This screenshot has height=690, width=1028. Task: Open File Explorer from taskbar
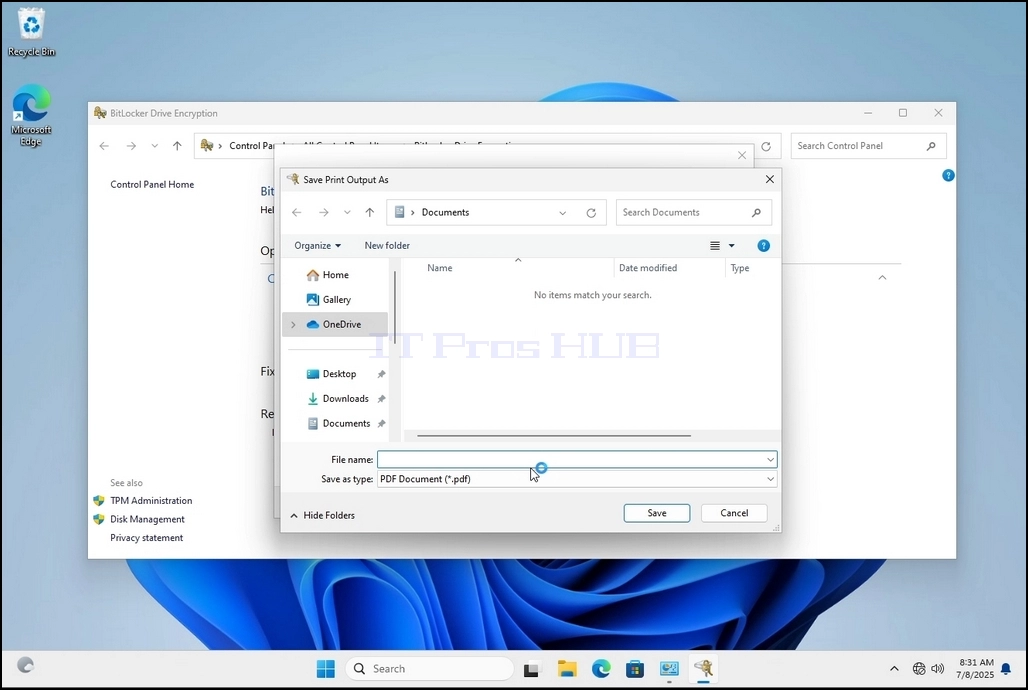[x=566, y=669]
